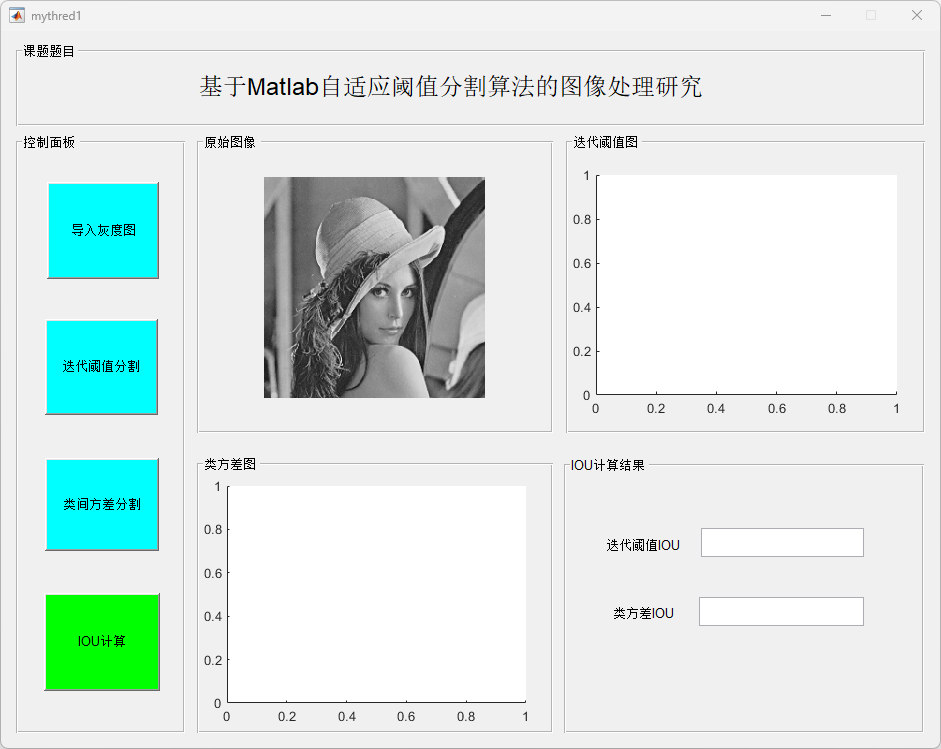The height and width of the screenshot is (749, 941).
Task: Start 类间方差分割 segmentation
Action: 102,504
